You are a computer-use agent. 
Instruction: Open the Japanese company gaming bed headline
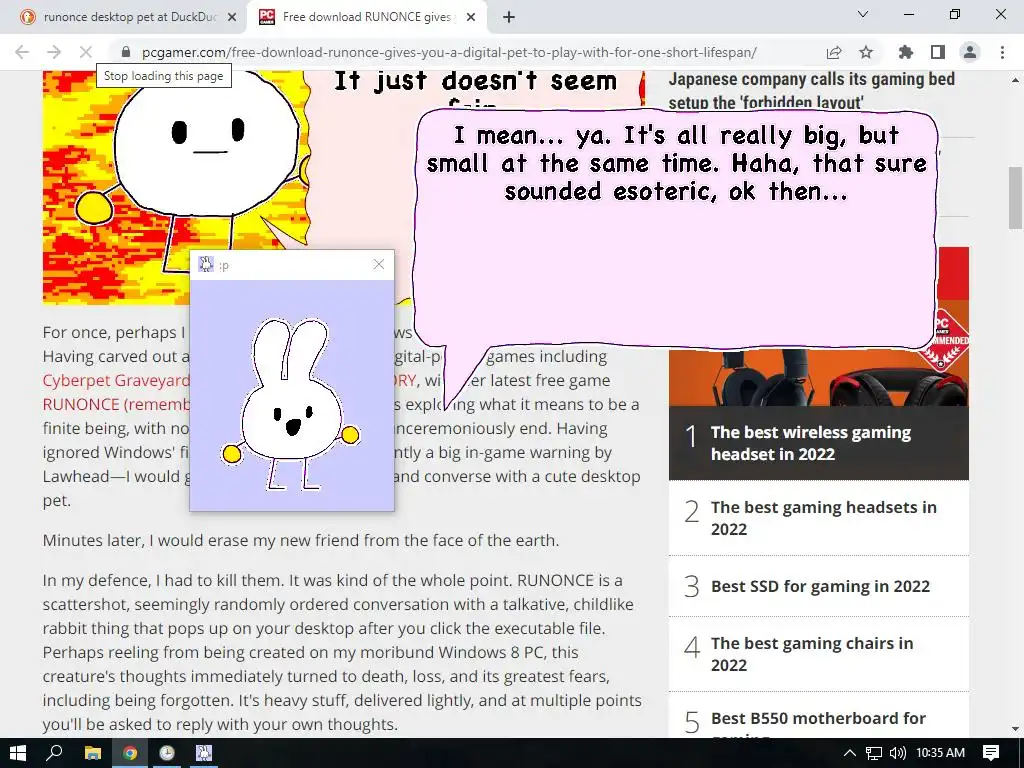pos(811,90)
